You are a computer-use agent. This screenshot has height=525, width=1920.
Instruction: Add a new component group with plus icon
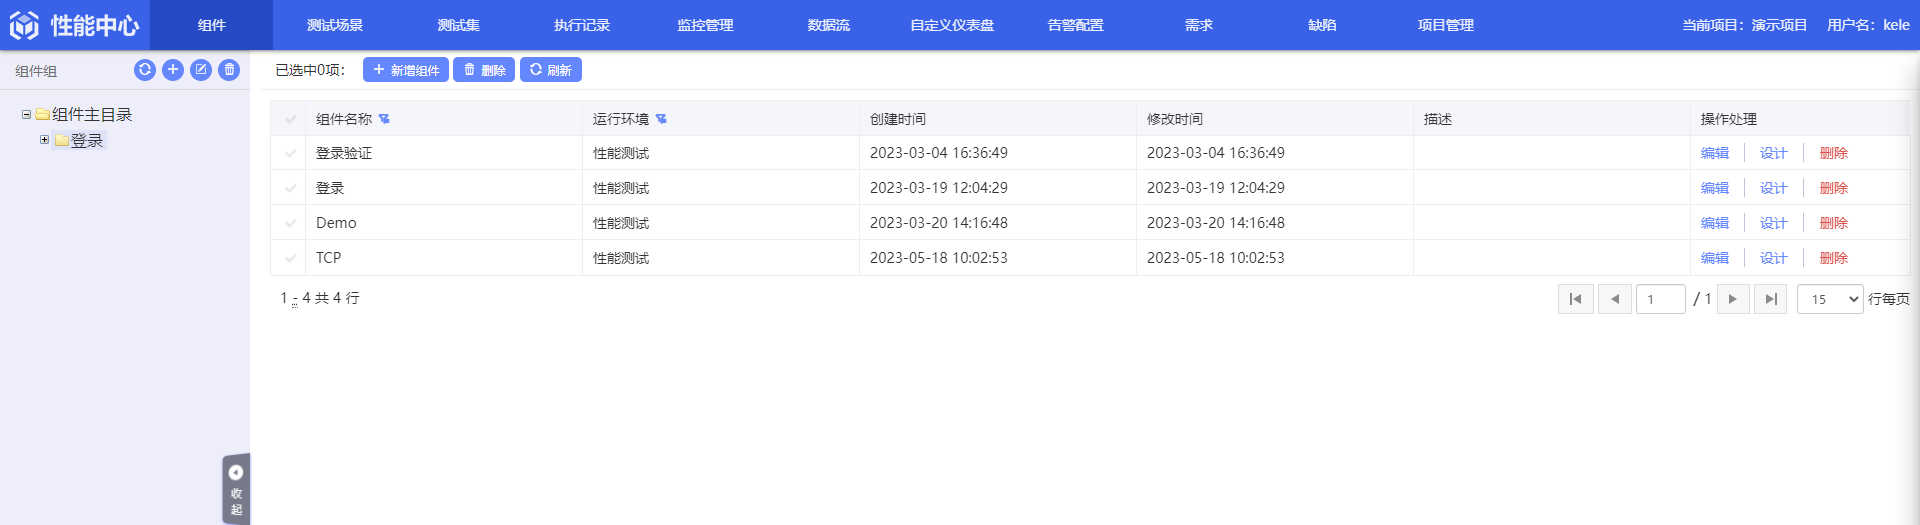click(173, 70)
